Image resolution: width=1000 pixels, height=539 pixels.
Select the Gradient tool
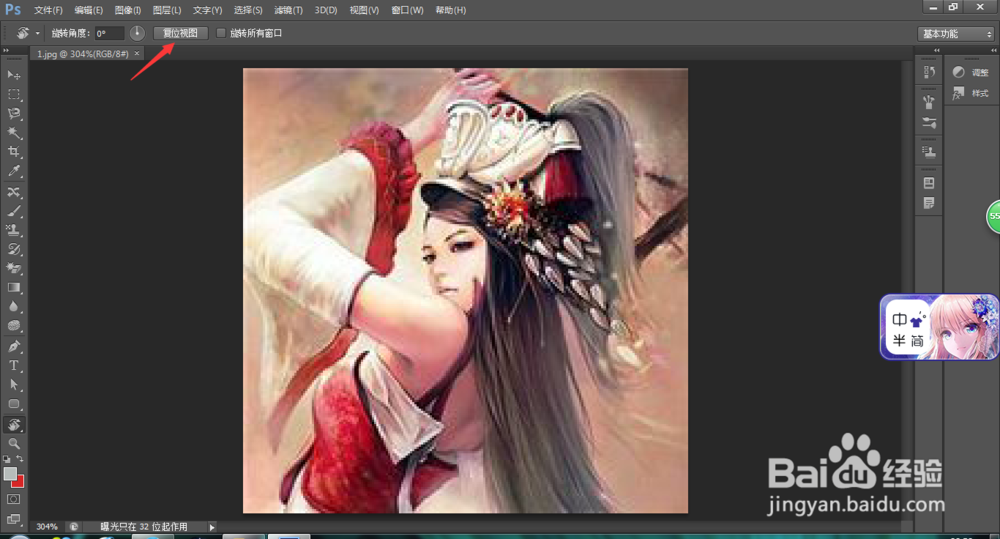point(13,288)
